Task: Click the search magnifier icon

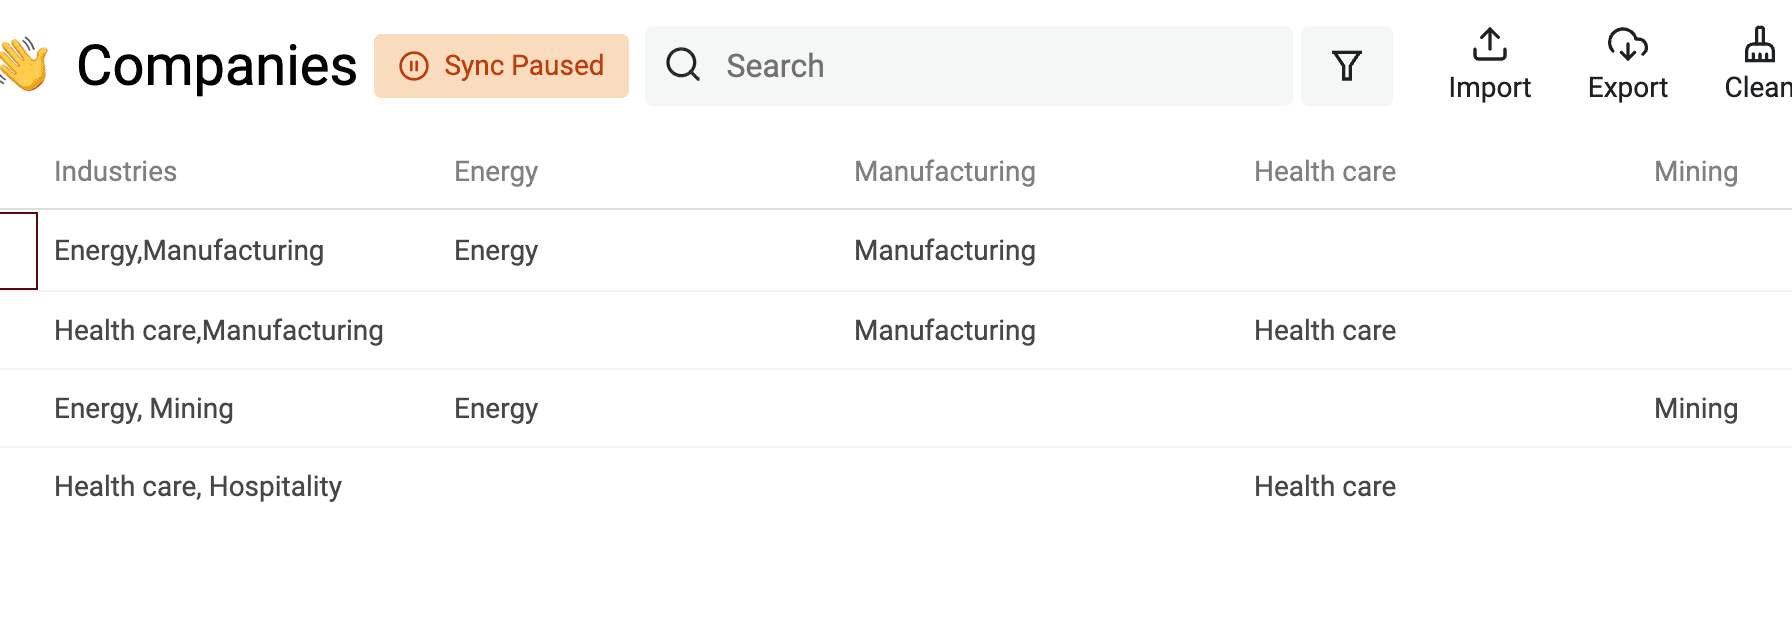Action: pos(682,64)
